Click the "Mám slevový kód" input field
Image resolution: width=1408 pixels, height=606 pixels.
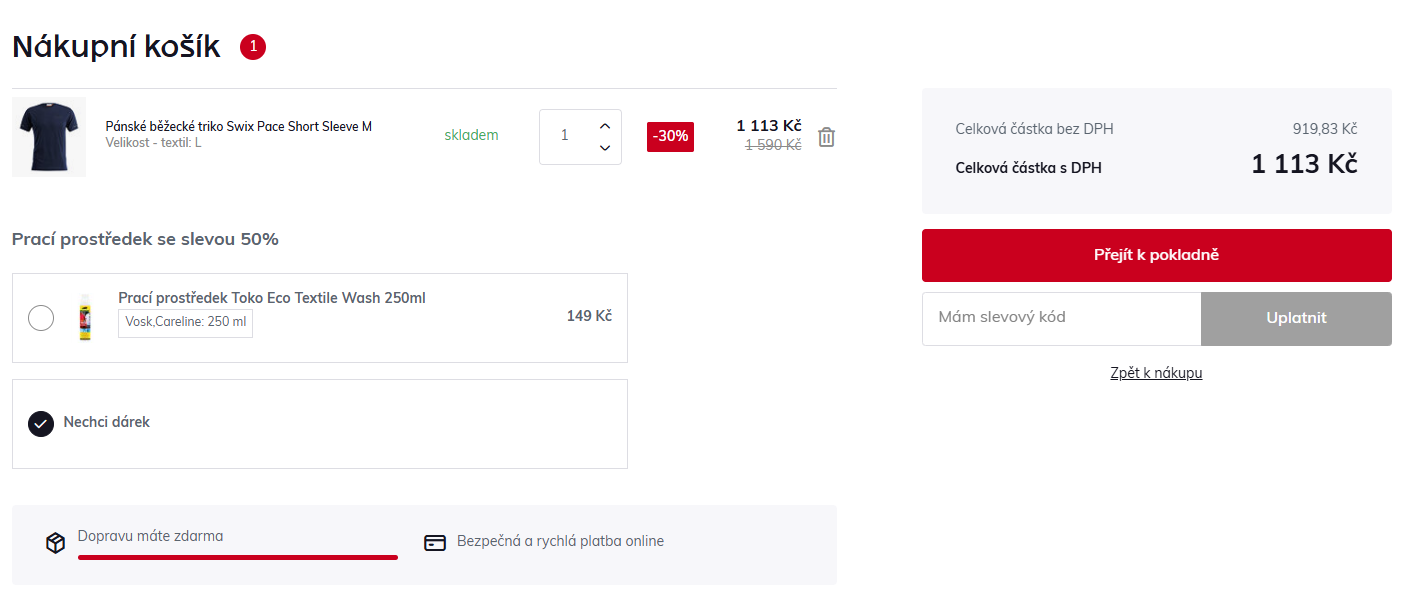click(1061, 318)
